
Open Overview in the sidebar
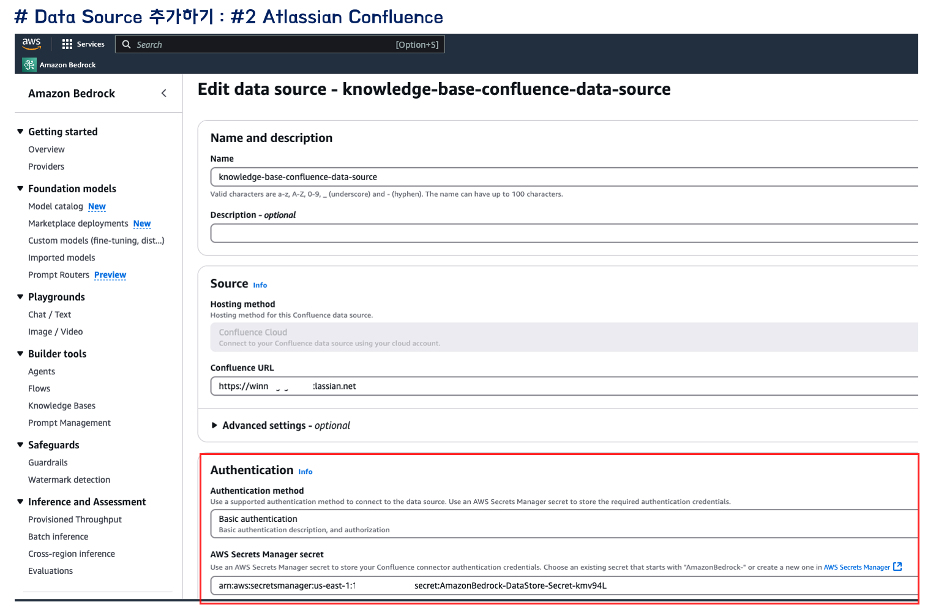coord(47,149)
